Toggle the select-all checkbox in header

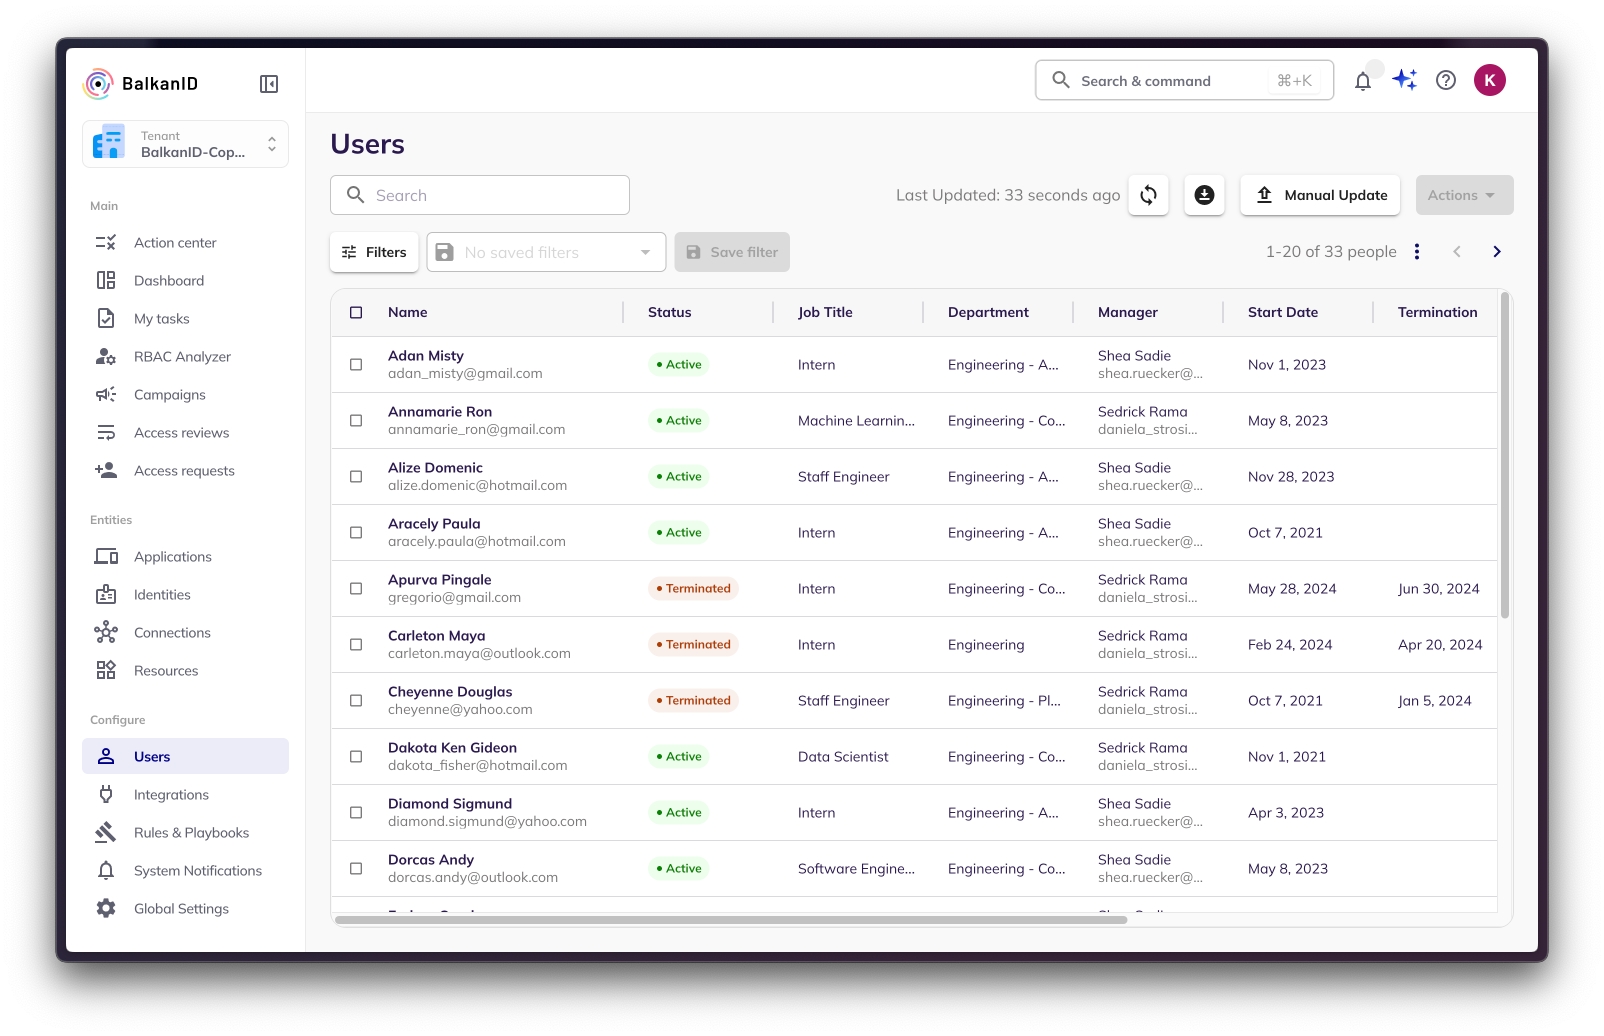tap(356, 312)
